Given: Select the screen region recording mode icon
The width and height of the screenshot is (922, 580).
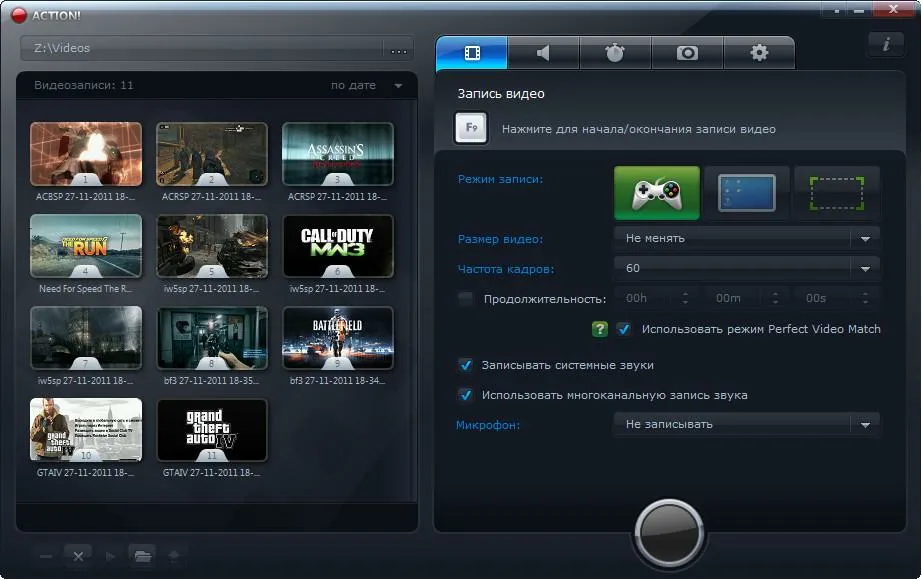Looking at the screenshot, I should pyautogui.click(x=836, y=192).
